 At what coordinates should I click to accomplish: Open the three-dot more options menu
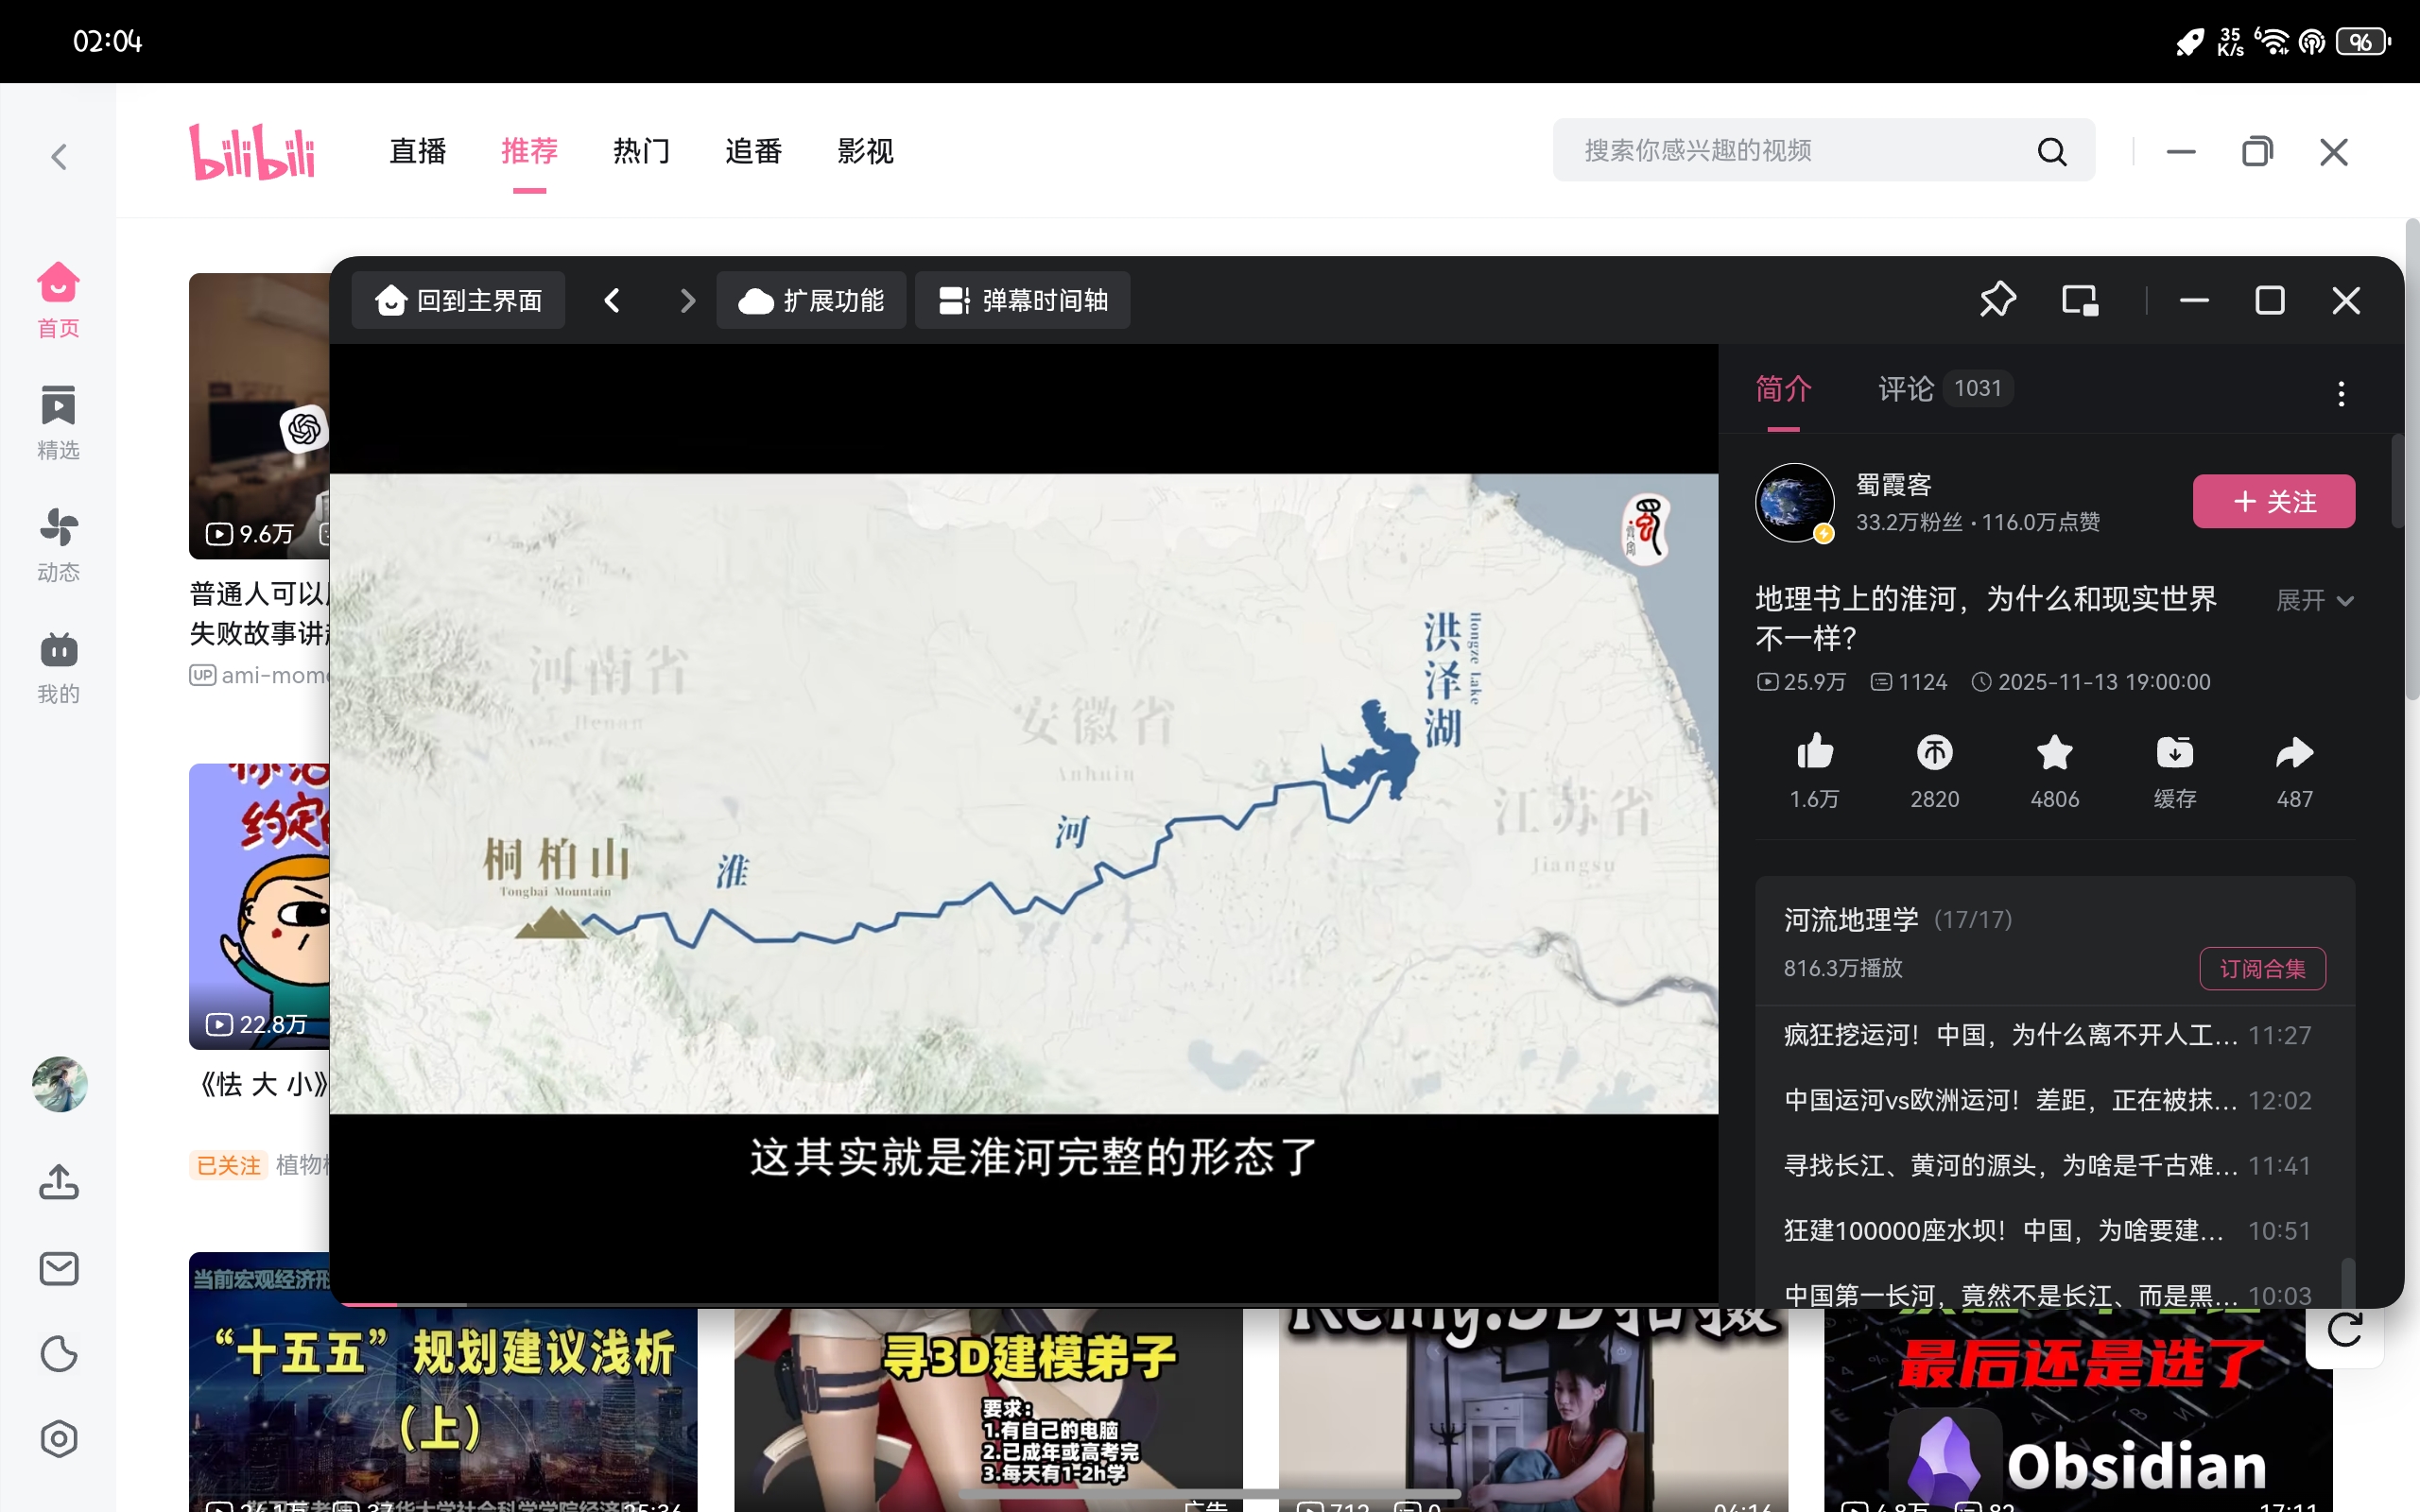click(x=2341, y=393)
